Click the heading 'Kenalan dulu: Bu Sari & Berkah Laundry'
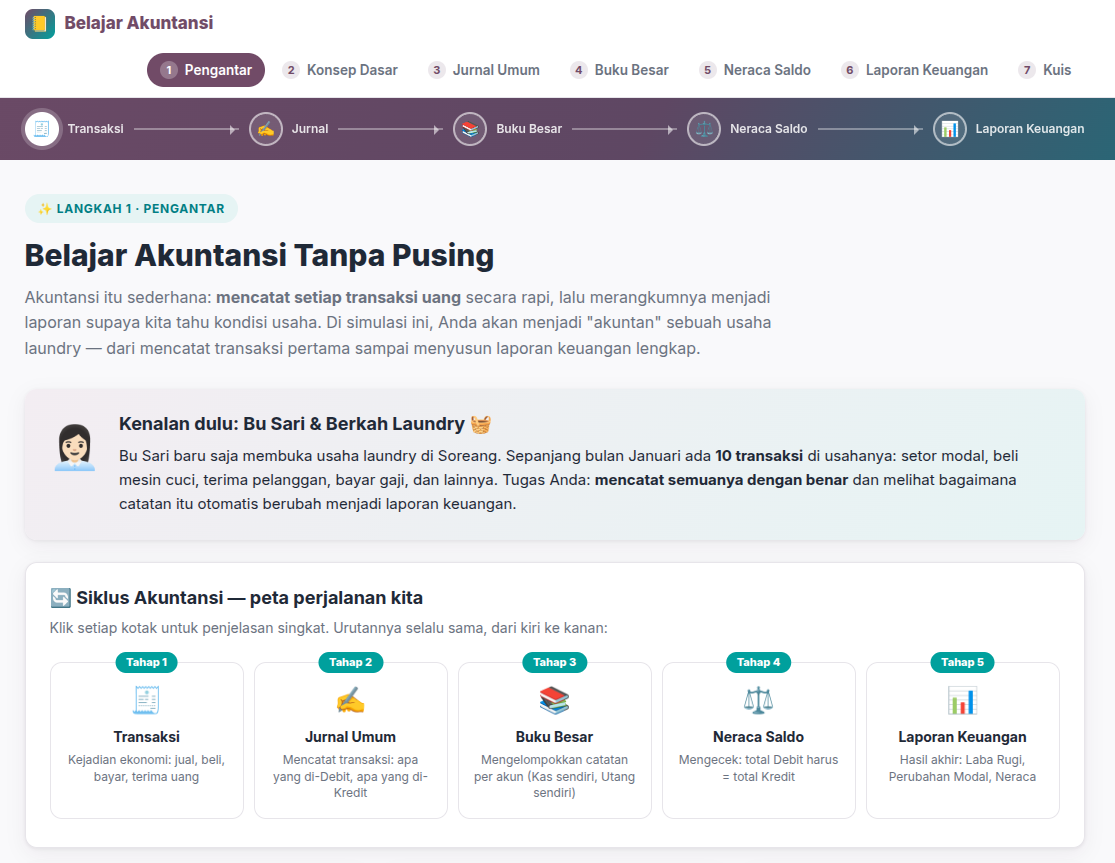This screenshot has height=863, width=1115. pos(292,424)
